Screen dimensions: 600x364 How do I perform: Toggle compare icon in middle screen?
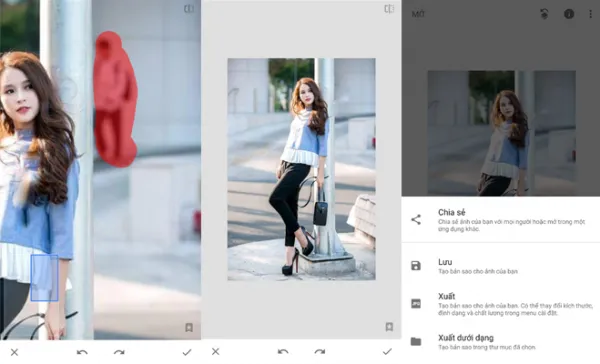[389, 9]
